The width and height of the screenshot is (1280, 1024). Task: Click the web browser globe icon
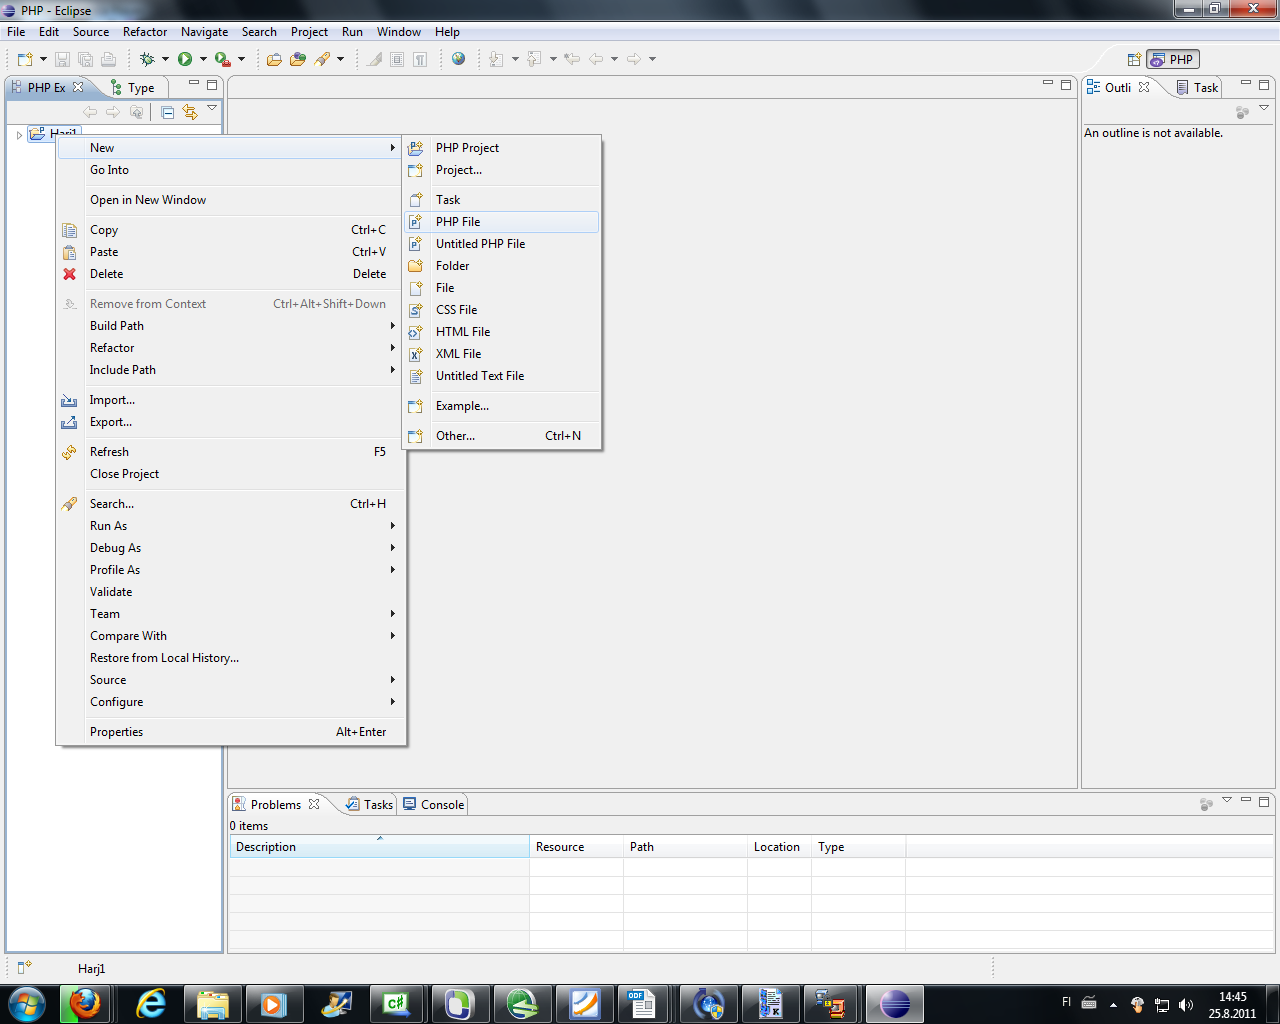(x=458, y=59)
